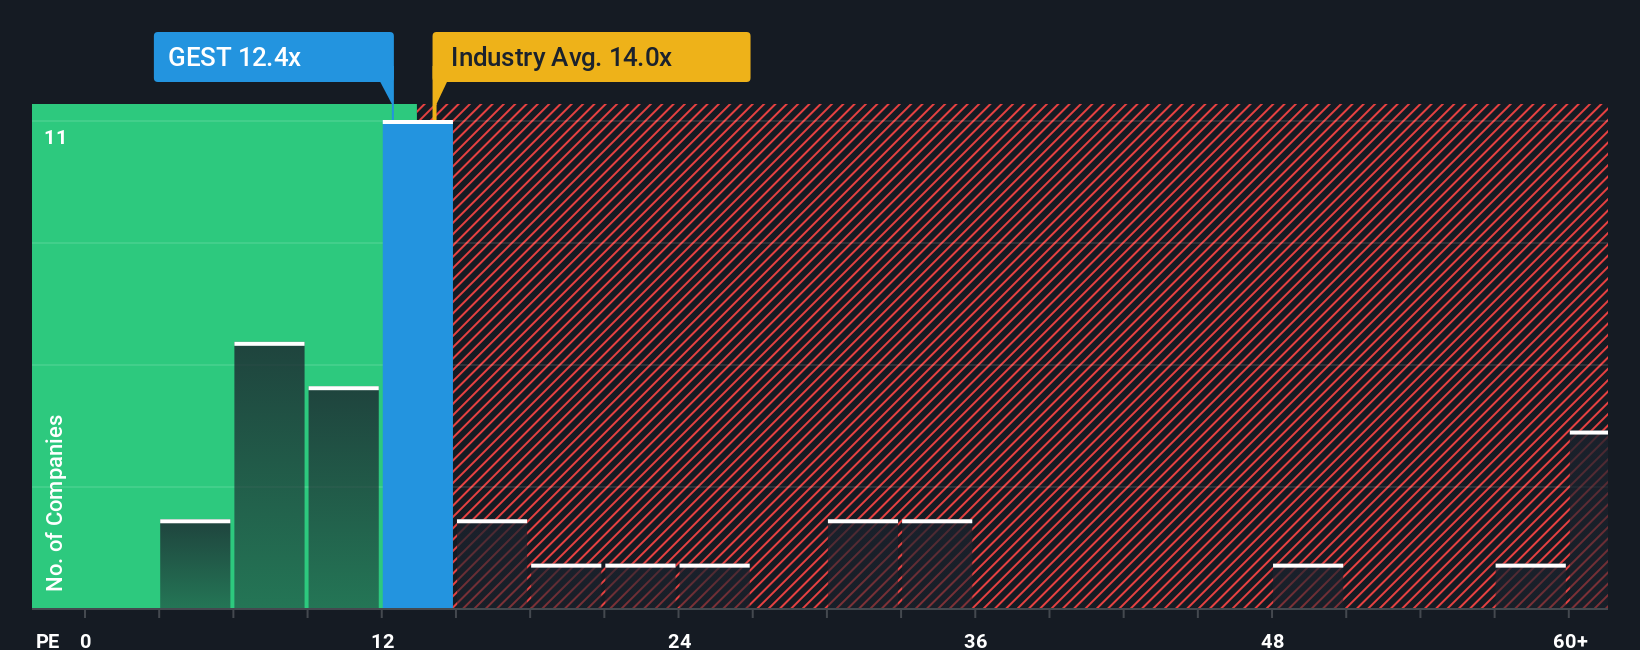Click the x-axis label 48

tap(1272, 640)
